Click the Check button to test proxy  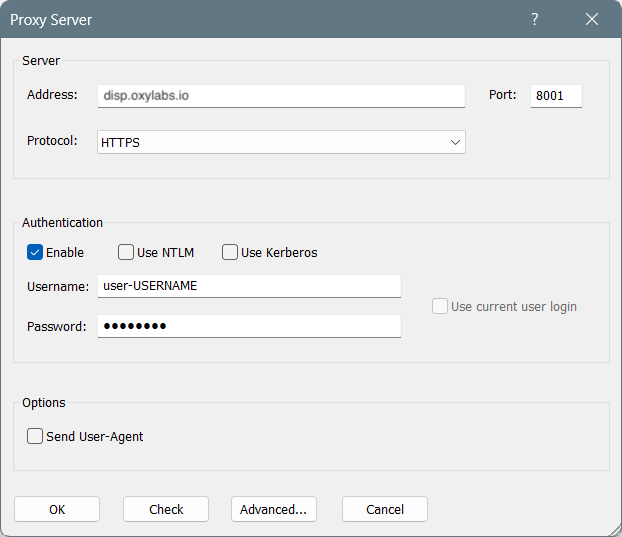click(166, 509)
